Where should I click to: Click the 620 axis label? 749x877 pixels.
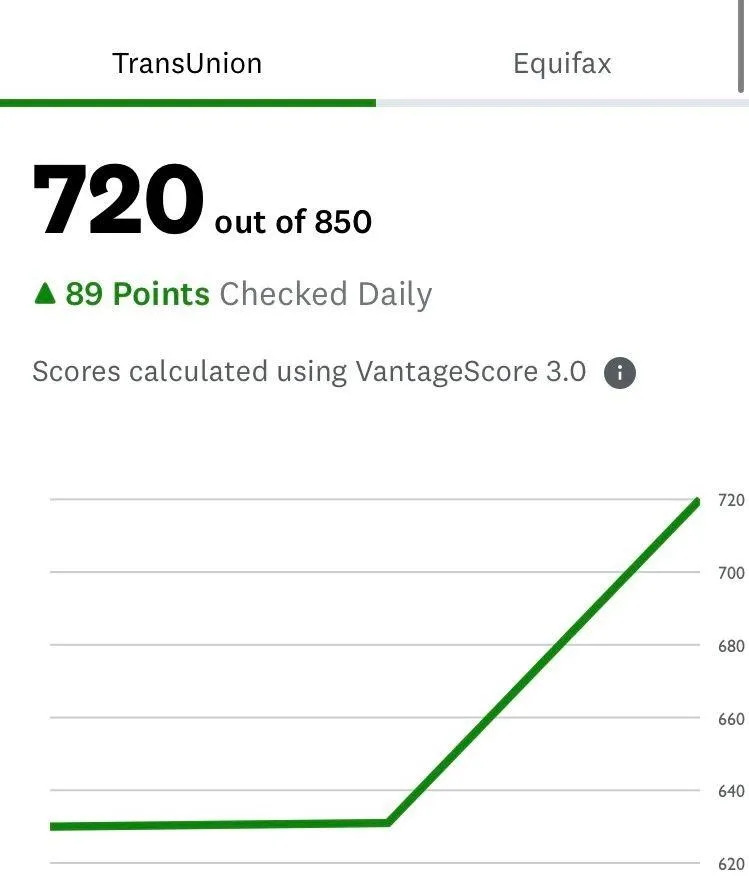(731, 864)
